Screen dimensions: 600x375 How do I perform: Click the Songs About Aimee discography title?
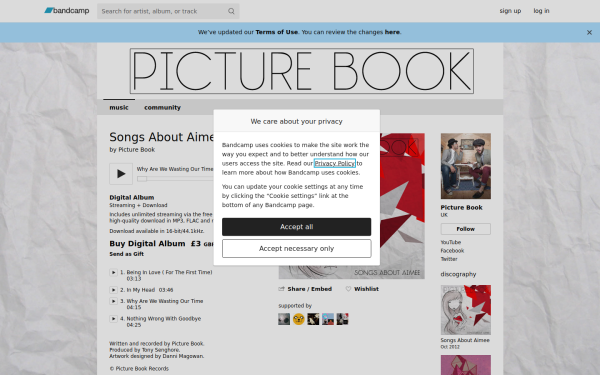pos(465,340)
